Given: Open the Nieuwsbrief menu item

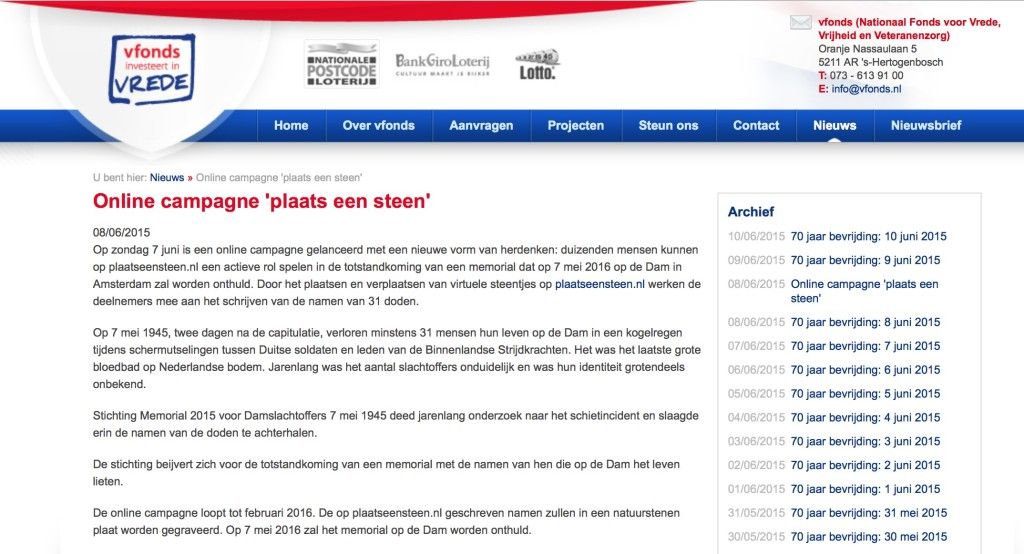Looking at the screenshot, I should [x=926, y=125].
